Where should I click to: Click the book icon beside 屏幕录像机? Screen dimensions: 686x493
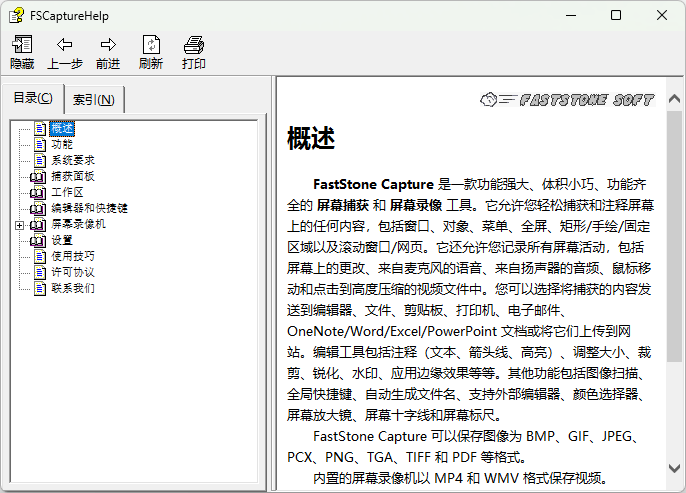coord(38,225)
